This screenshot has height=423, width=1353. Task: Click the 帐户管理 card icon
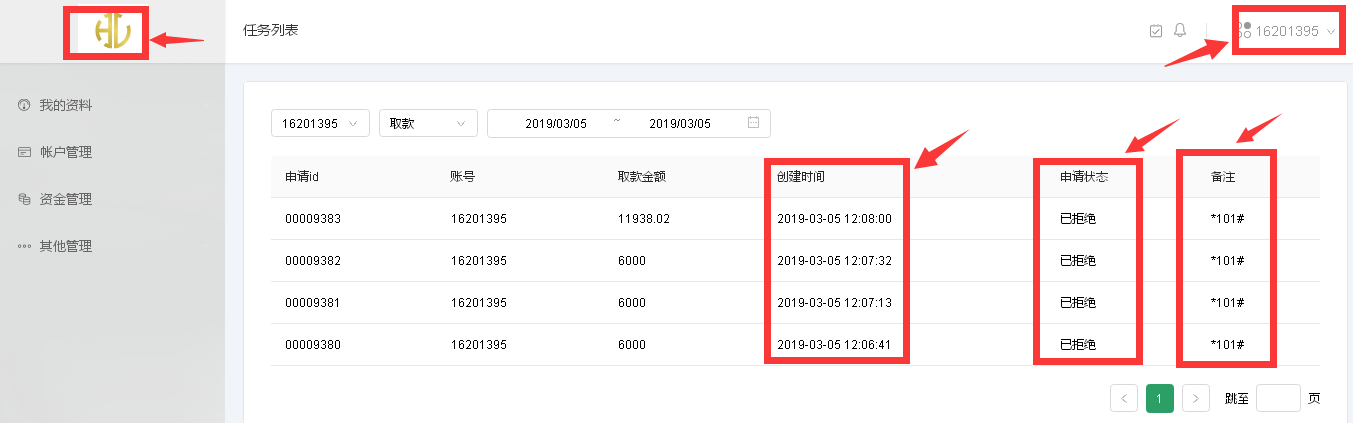tap(24, 153)
